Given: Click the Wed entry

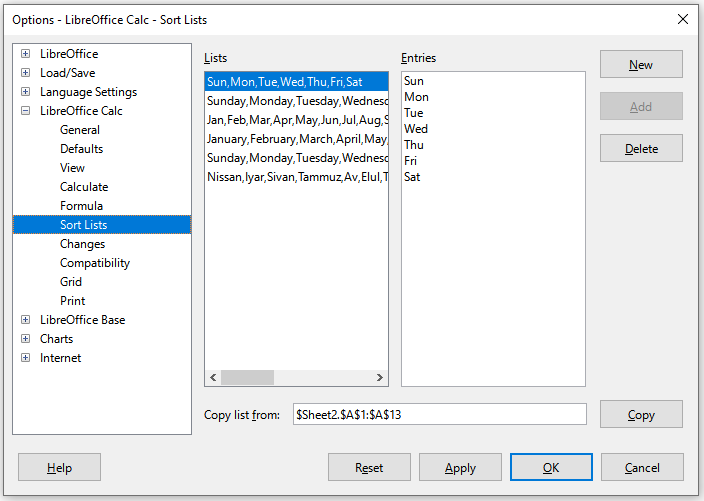Looking at the screenshot, I should pyautogui.click(x=416, y=129).
